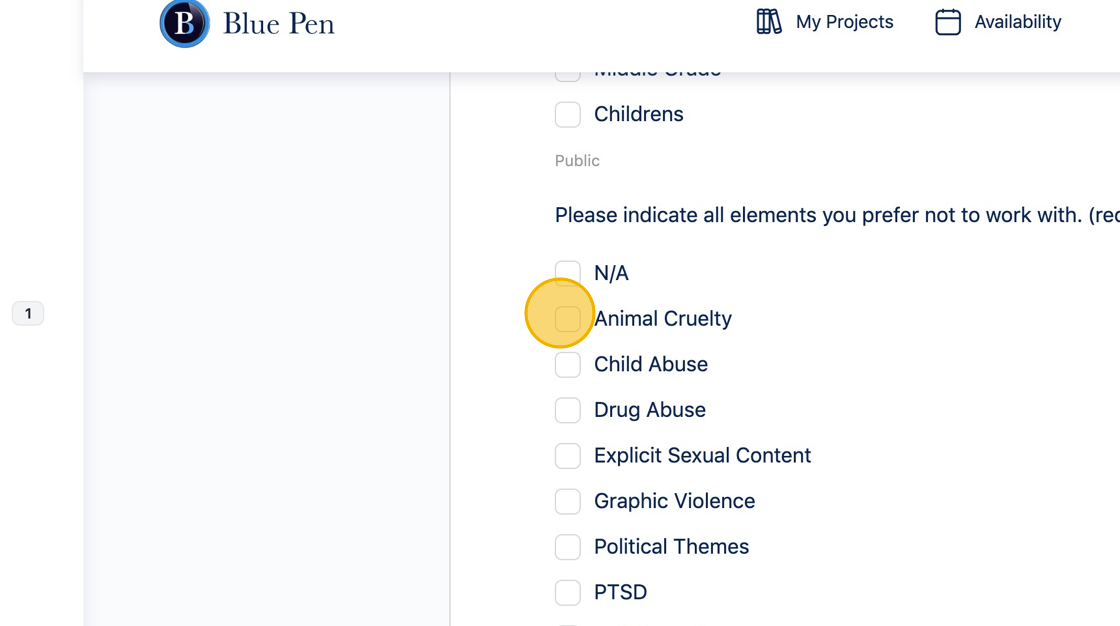Click the calendar icon beside Availability
This screenshot has height=626, width=1120.
click(947, 22)
